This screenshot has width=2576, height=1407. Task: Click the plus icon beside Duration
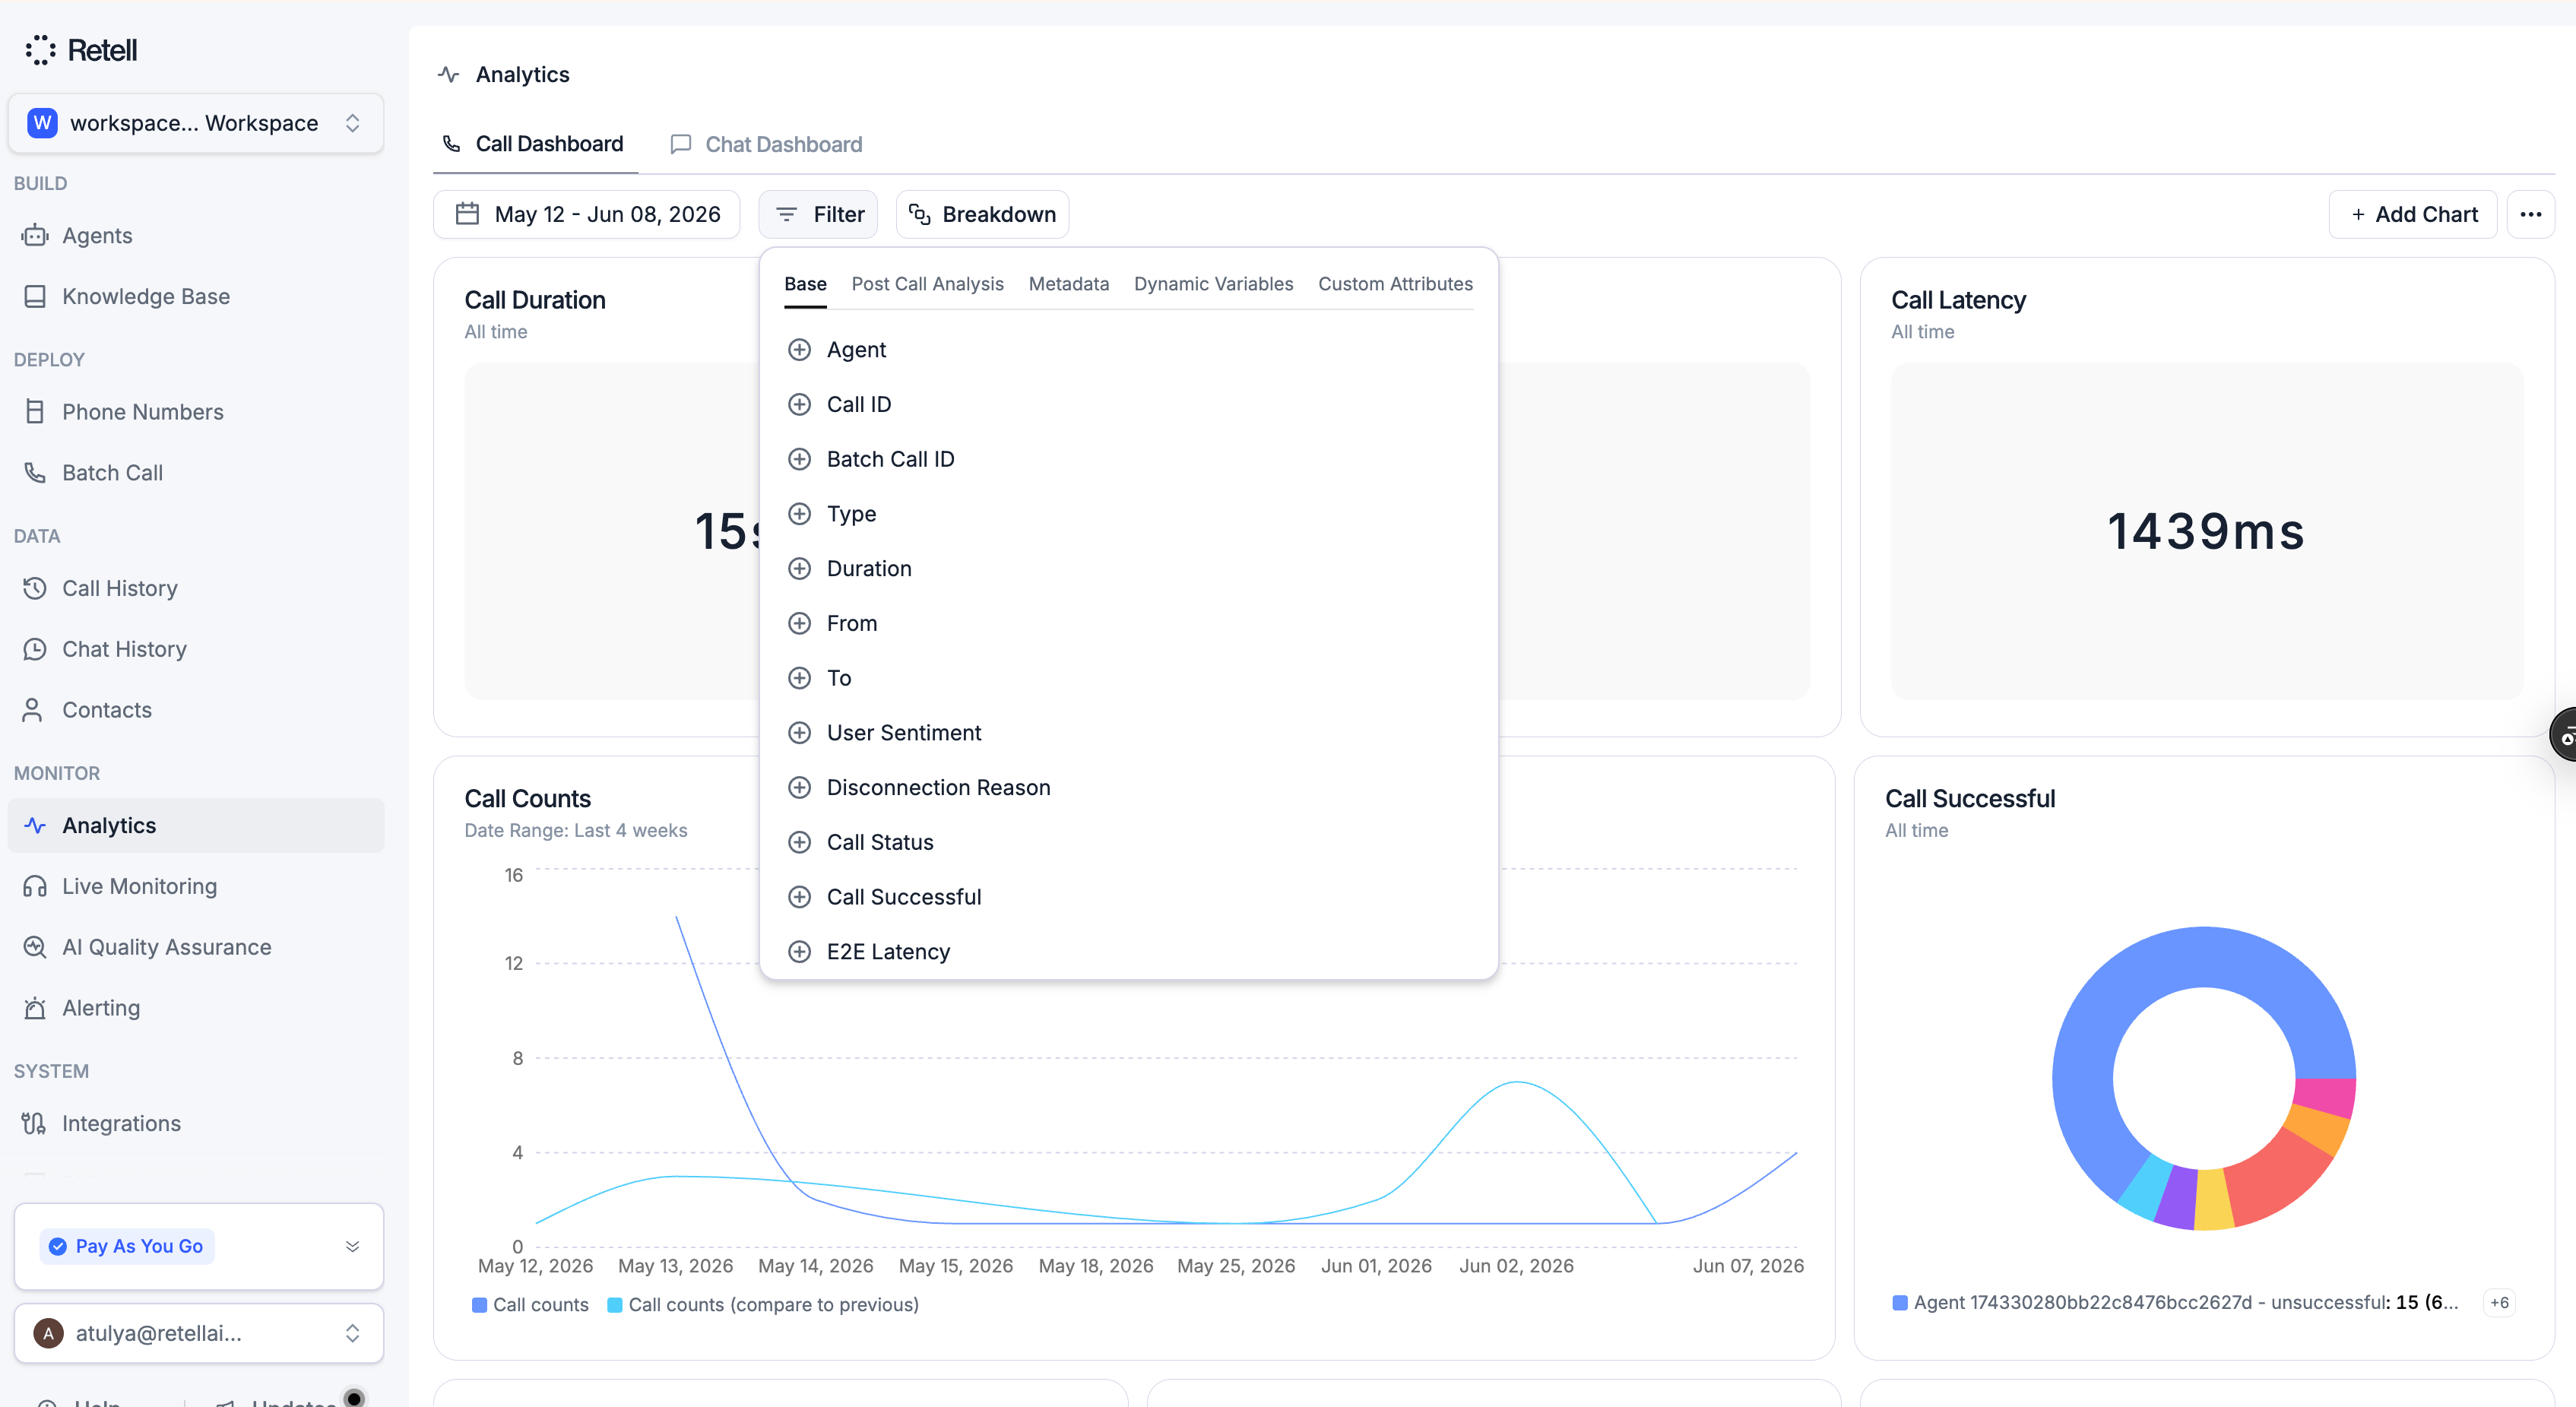click(x=799, y=568)
